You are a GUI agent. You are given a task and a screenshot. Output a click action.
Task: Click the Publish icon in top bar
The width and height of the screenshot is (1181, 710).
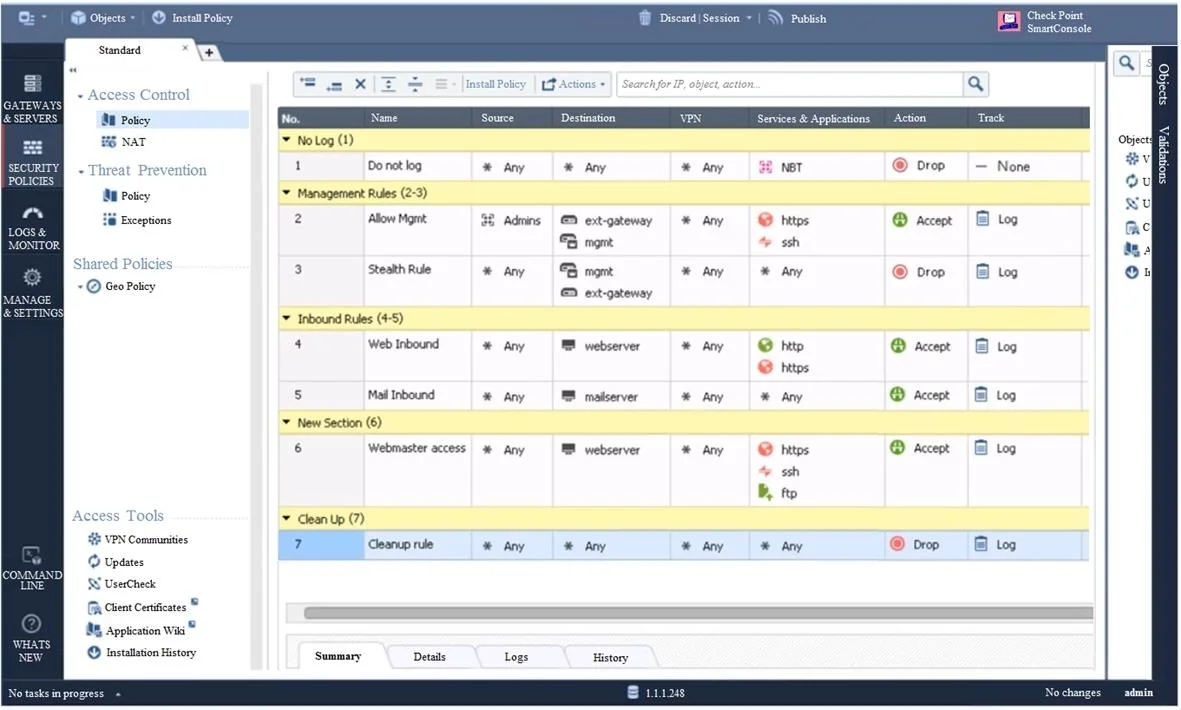pos(775,17)
